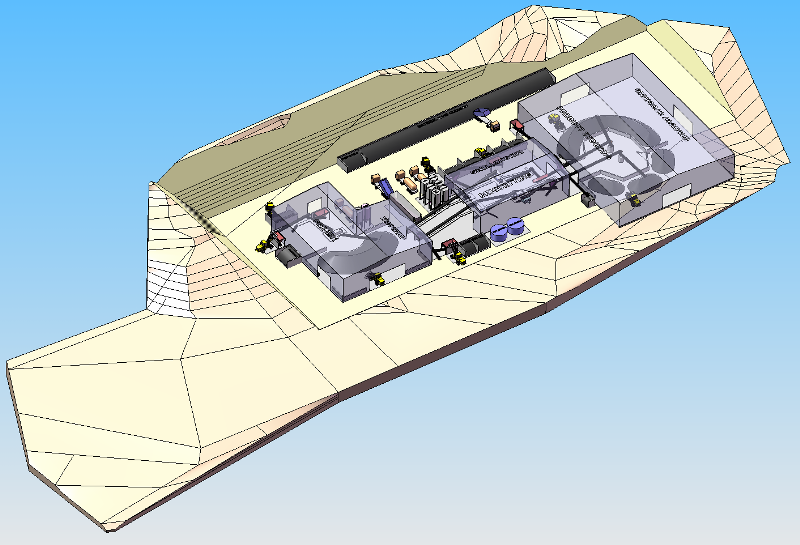
Task: Select the dark box left of right building
Action: (x=588, y=198)
